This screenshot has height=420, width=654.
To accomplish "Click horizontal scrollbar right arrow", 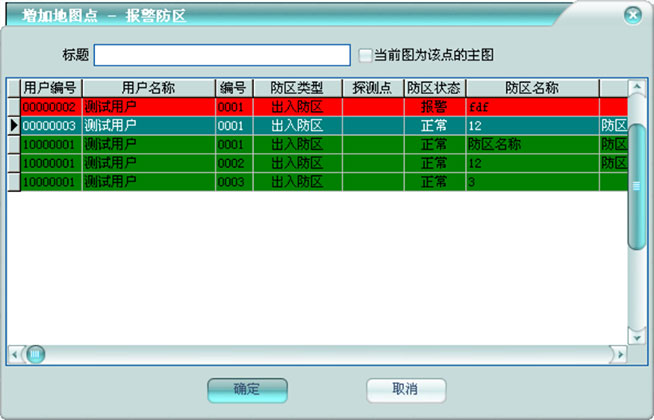I will point(620,354).
